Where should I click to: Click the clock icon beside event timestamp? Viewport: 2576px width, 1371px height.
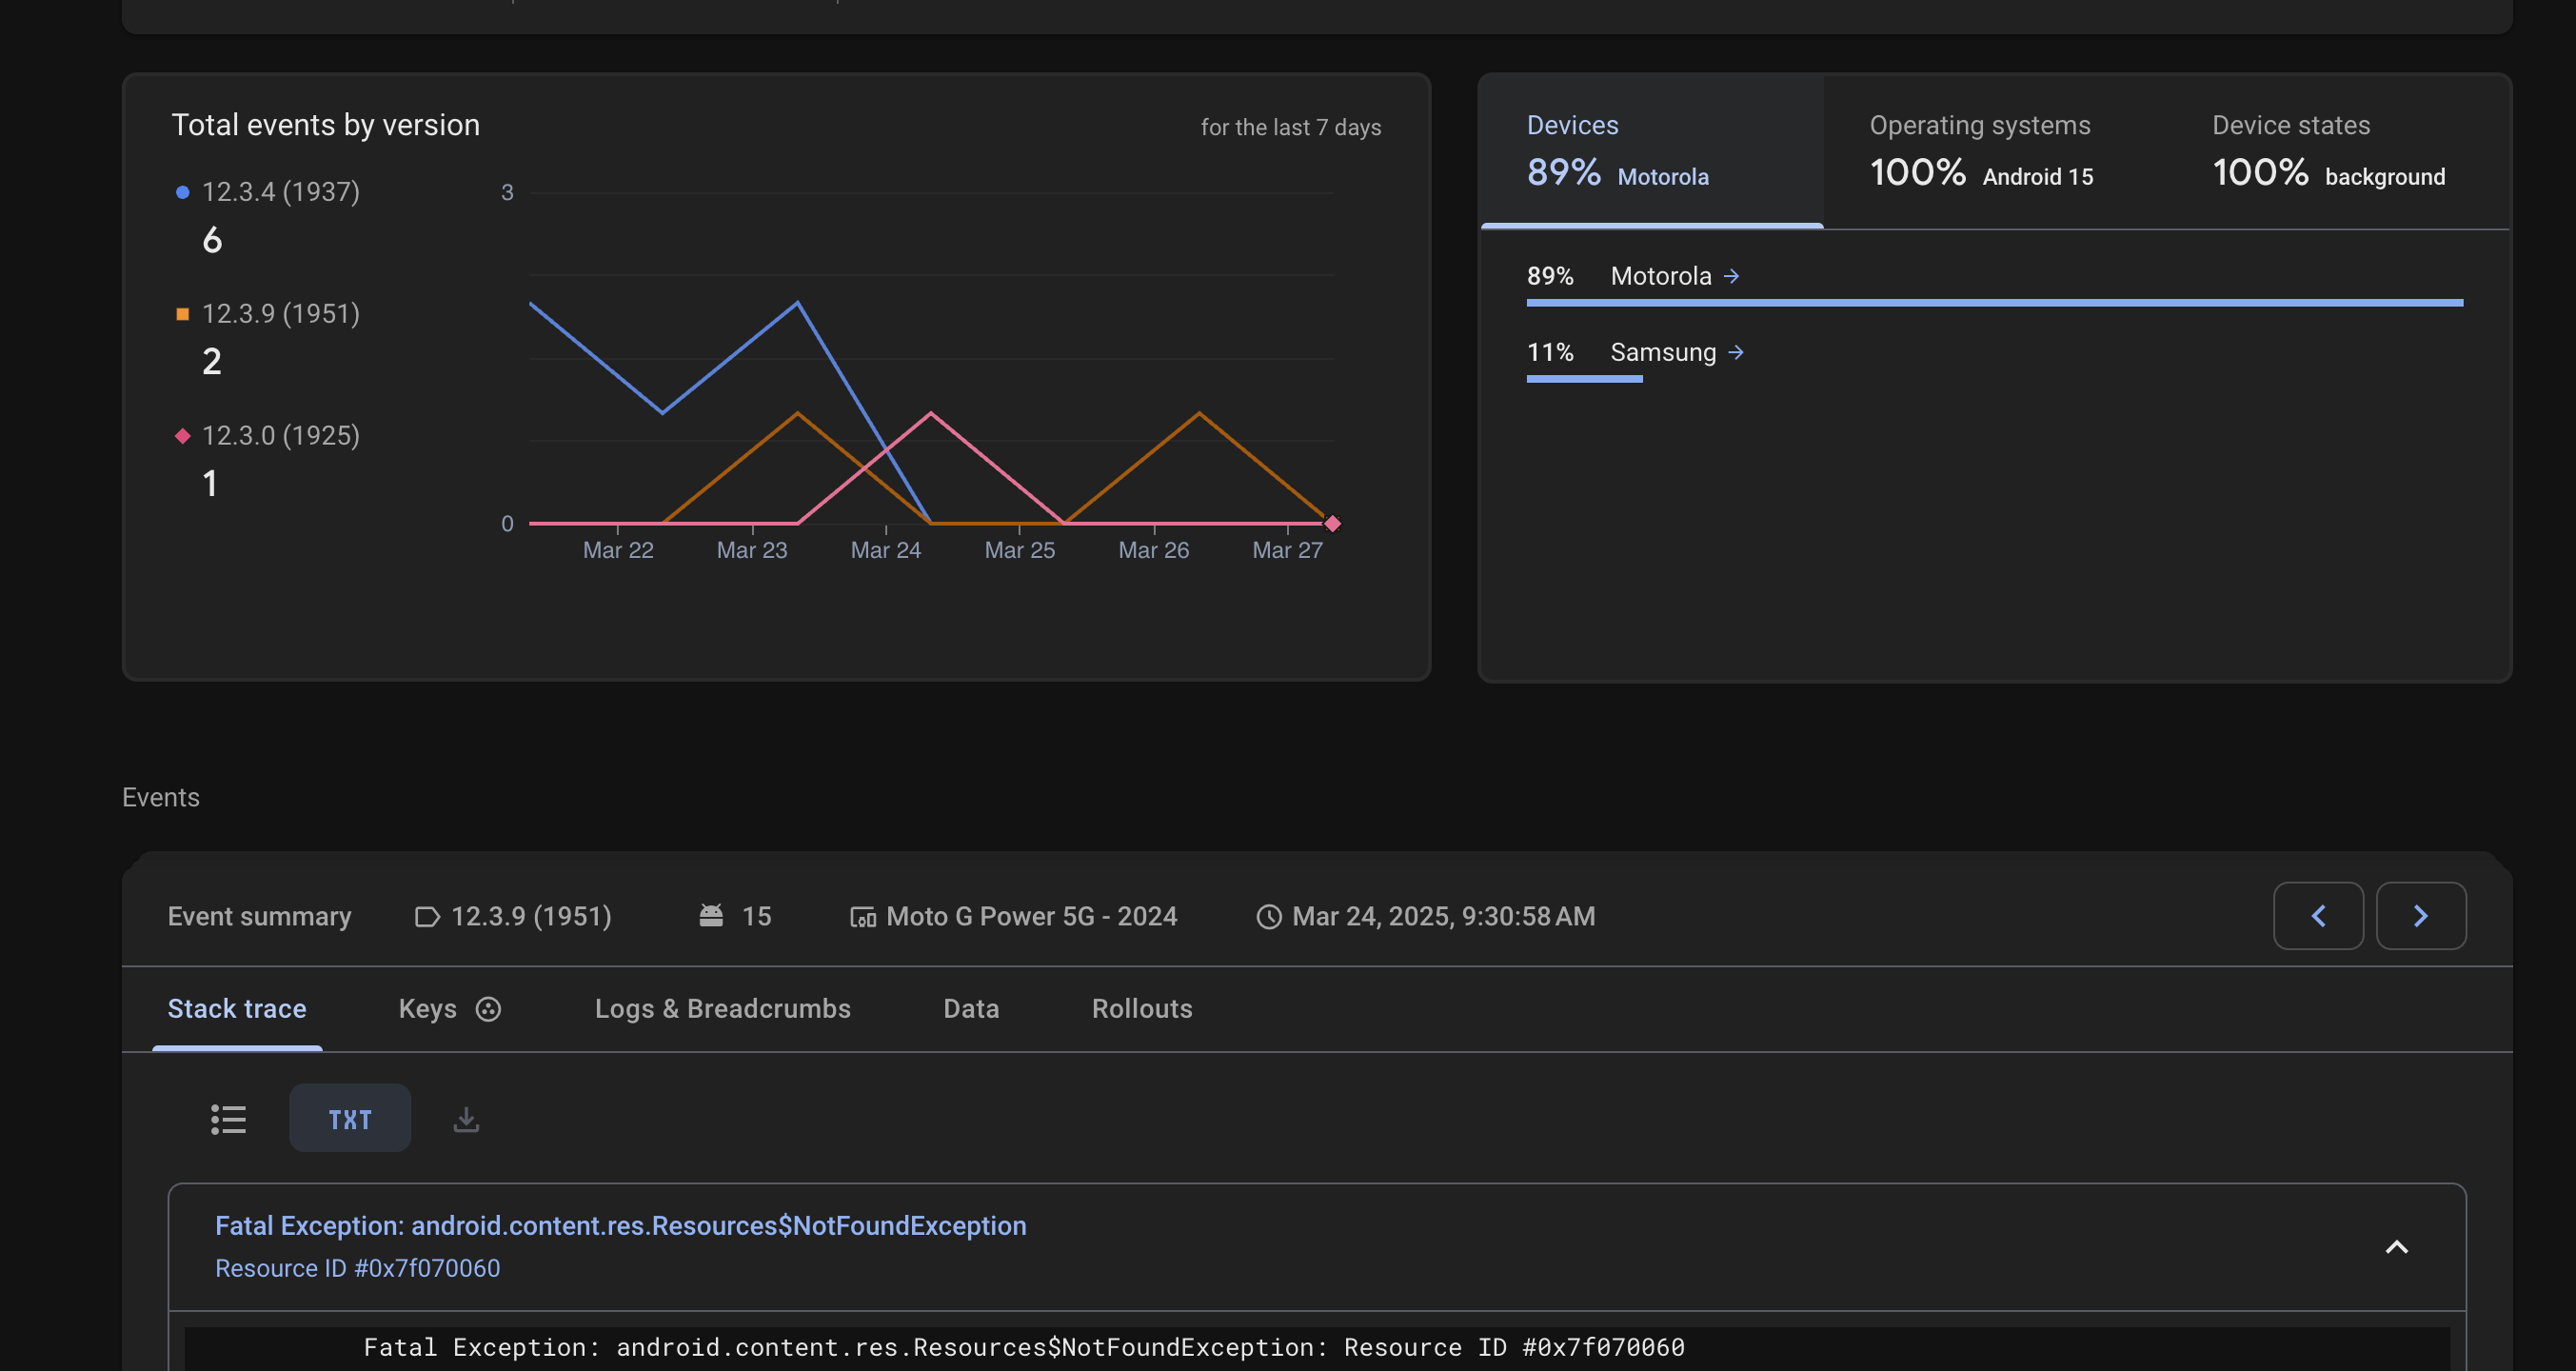[x=1268, y=917]
